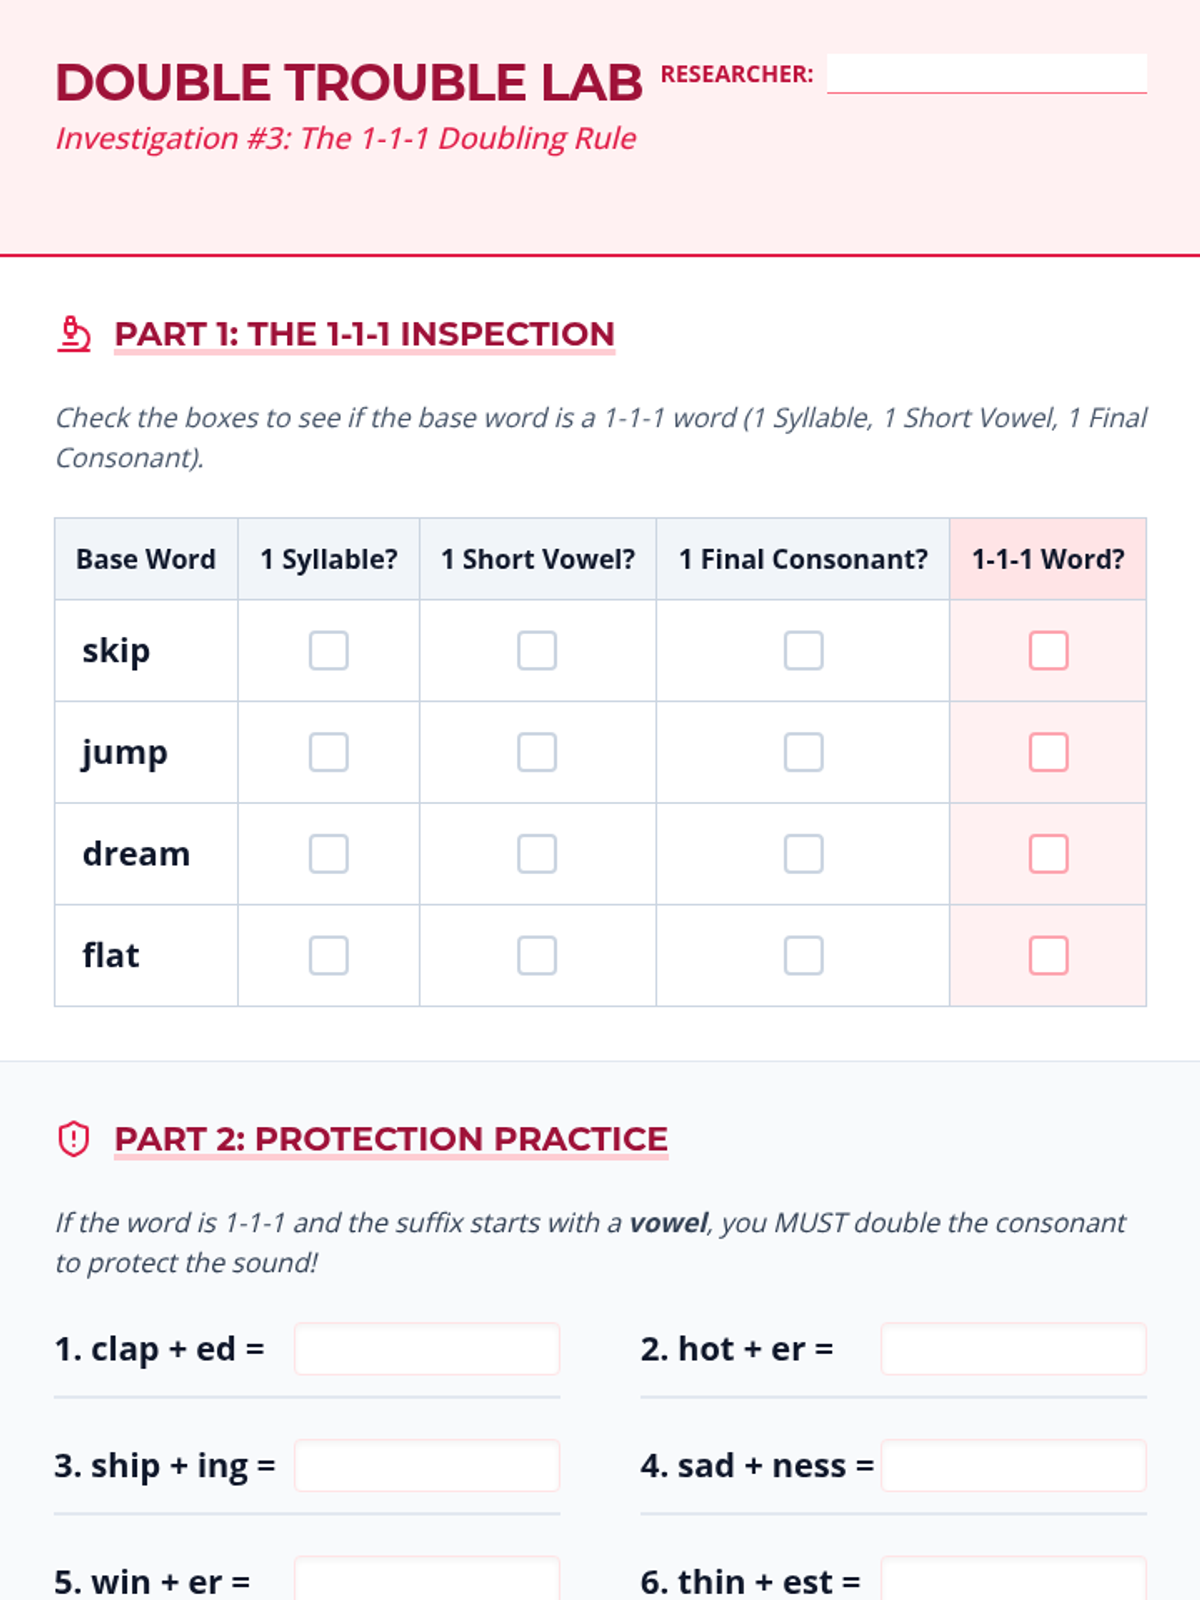Click the microscope icon beside Part 1
The height and width of the screenshot is (1600, 1200).
pyautogui.click(x=74, y=334)
